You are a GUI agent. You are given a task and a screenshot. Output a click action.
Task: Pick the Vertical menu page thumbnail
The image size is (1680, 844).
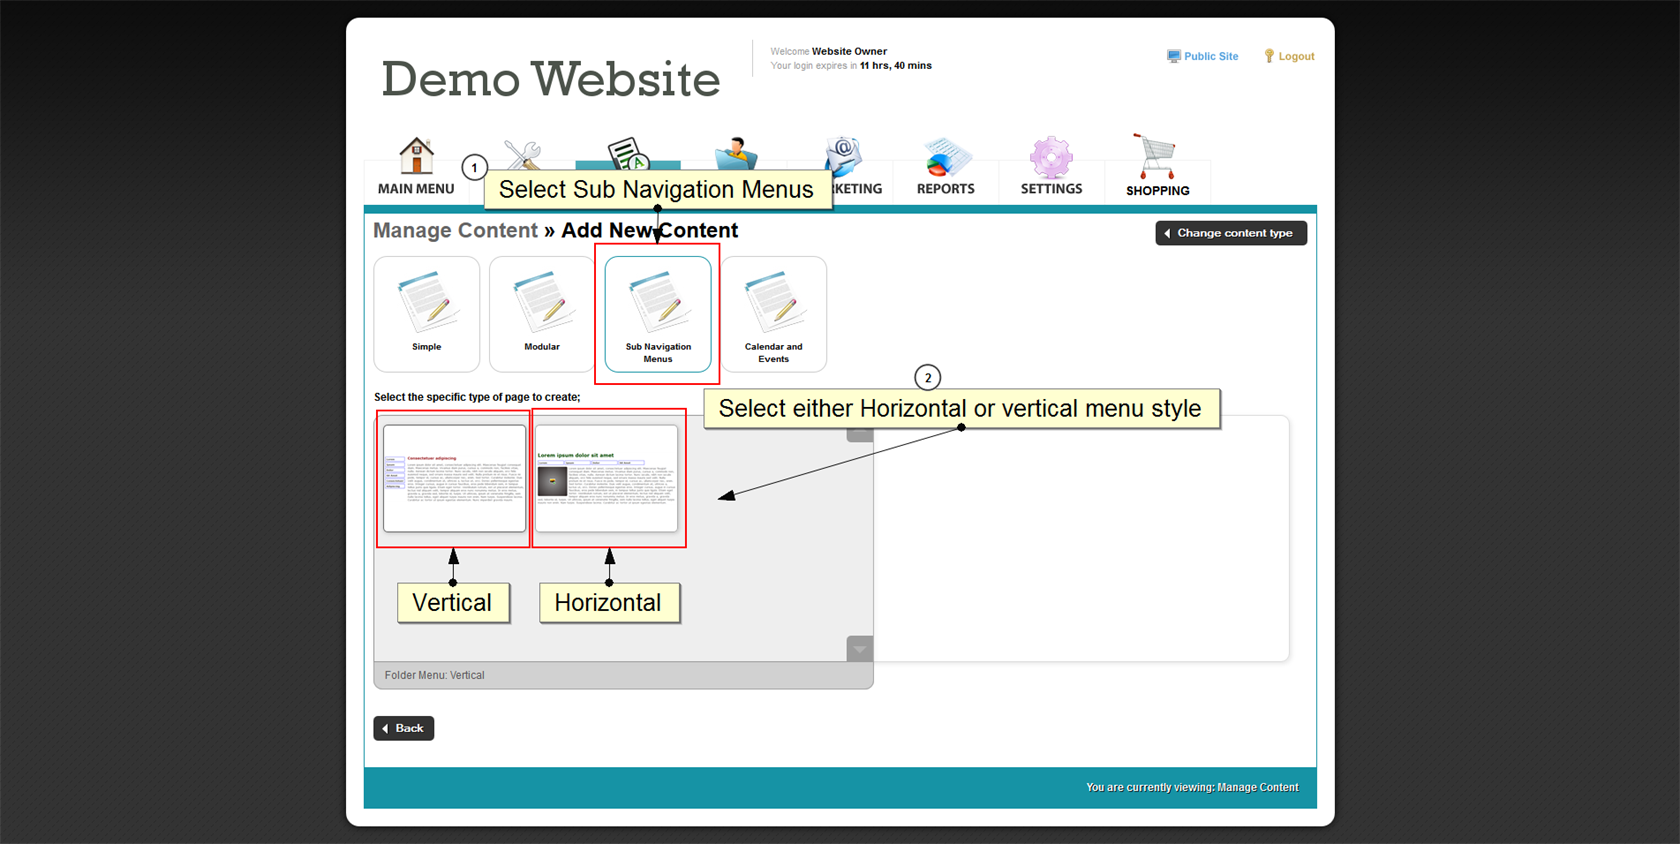[x=454, y=478]
